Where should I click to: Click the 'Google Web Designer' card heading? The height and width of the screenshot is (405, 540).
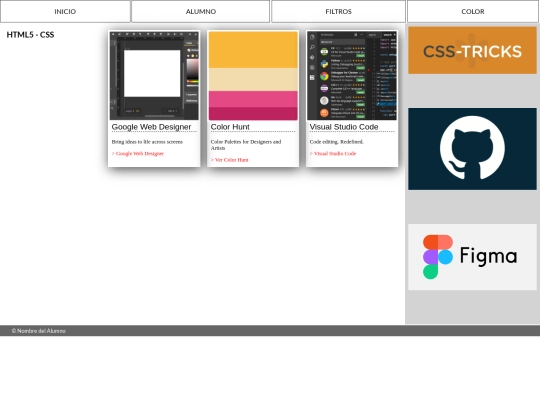coord(151,127)
